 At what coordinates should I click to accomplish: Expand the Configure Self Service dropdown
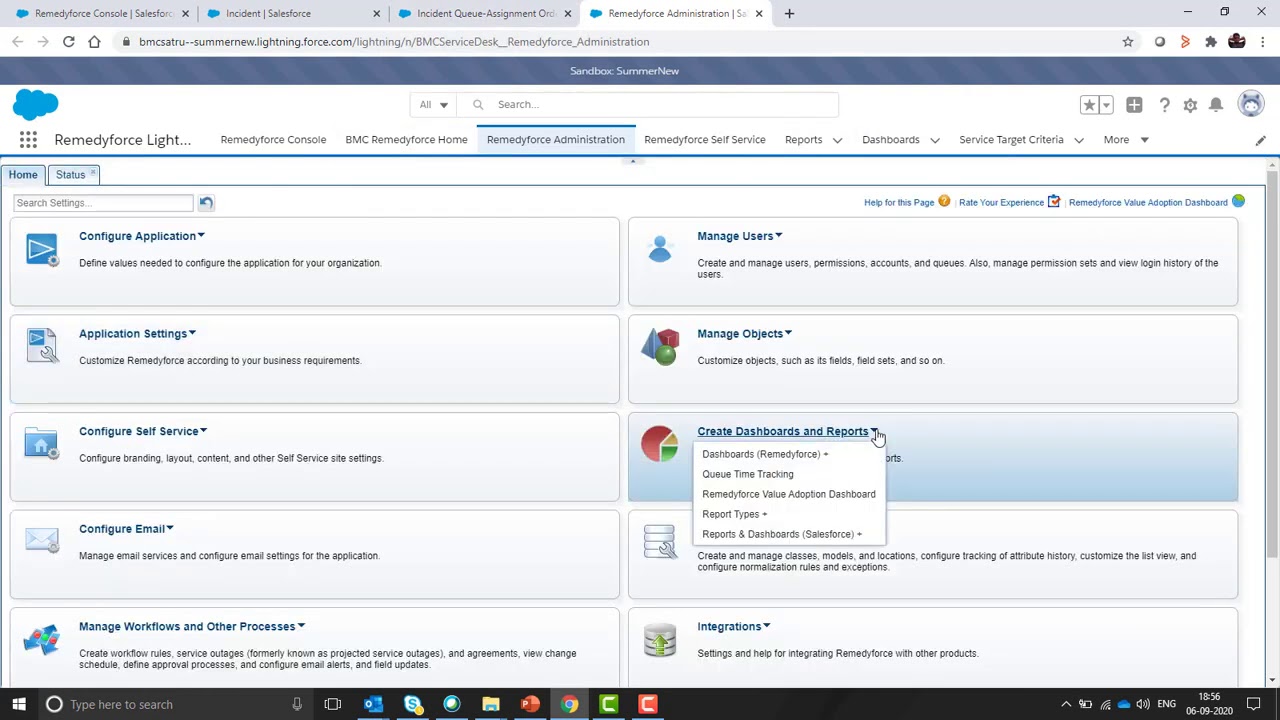[203, 432]
